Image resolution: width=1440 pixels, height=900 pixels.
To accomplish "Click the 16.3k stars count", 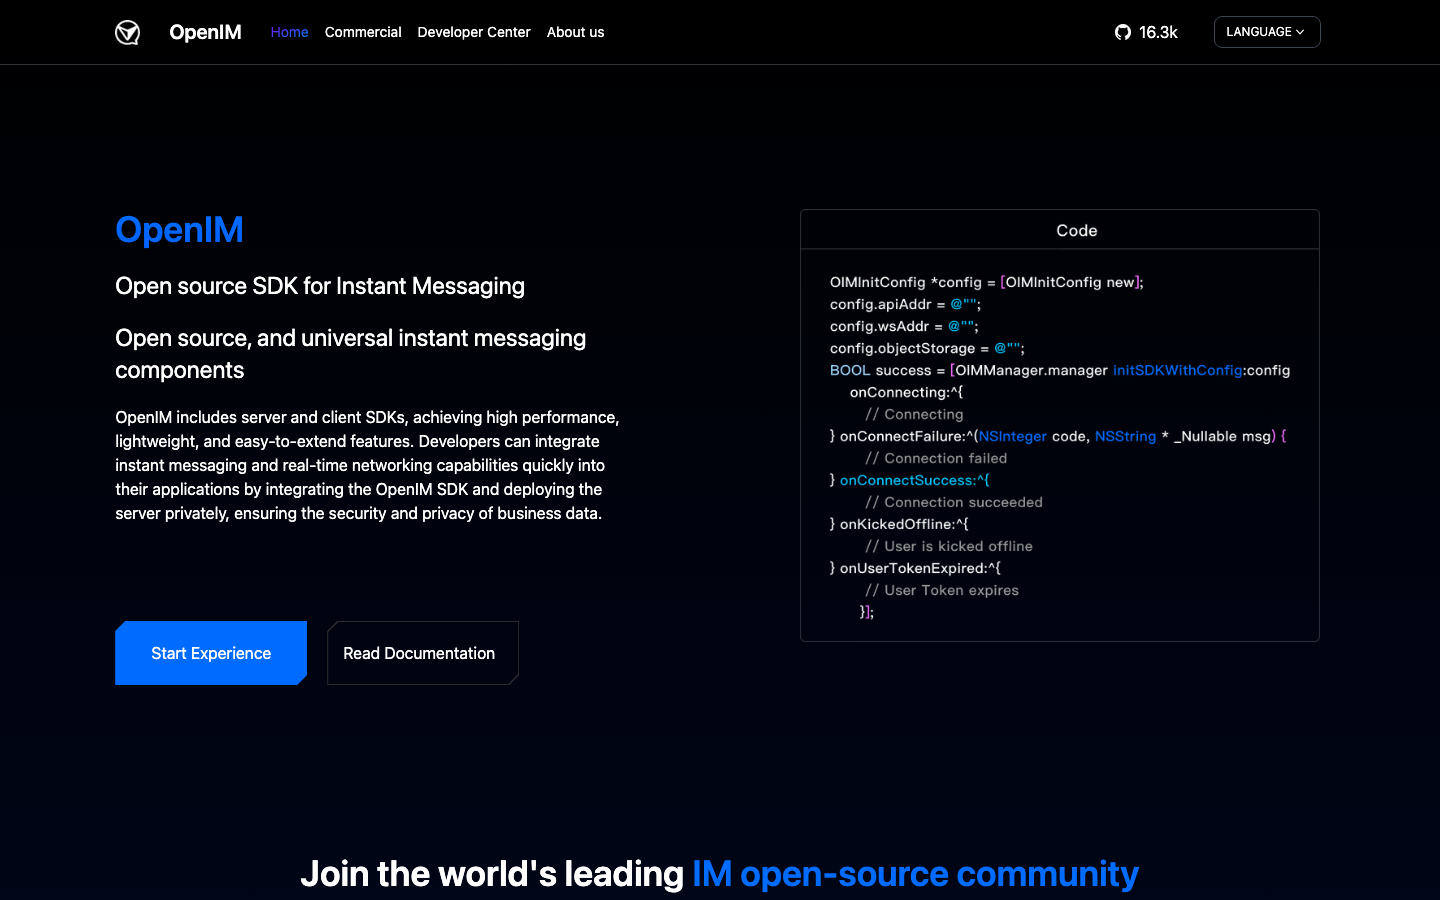I will point(1158,32).
